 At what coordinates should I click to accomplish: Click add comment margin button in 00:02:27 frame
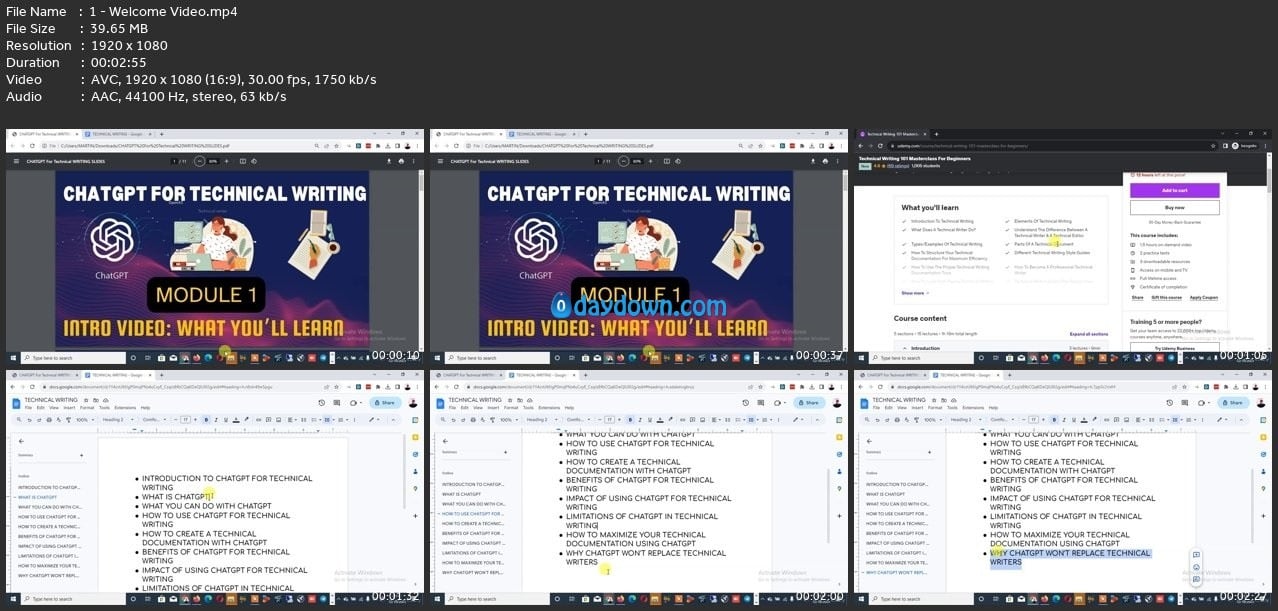[x=1195, y=554]
